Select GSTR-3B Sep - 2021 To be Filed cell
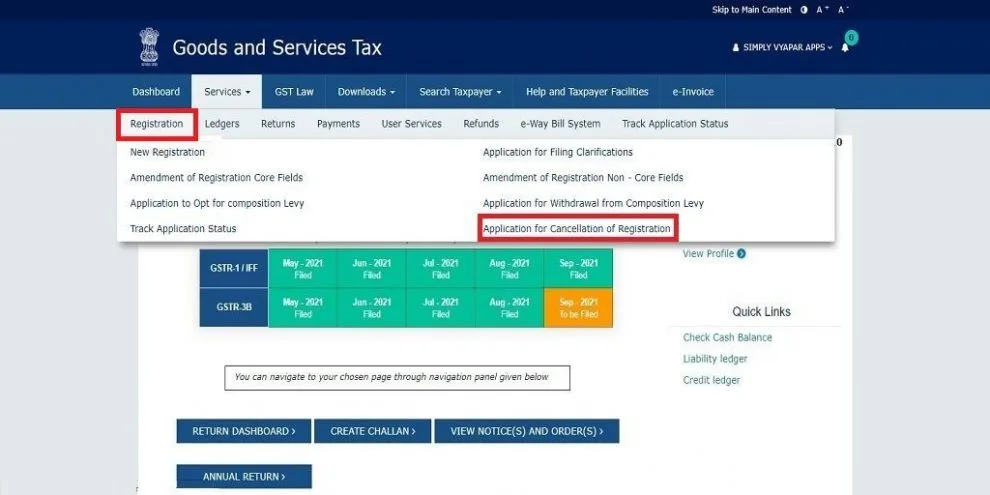This screenshot has height=495, width=990. click(578, 307)
